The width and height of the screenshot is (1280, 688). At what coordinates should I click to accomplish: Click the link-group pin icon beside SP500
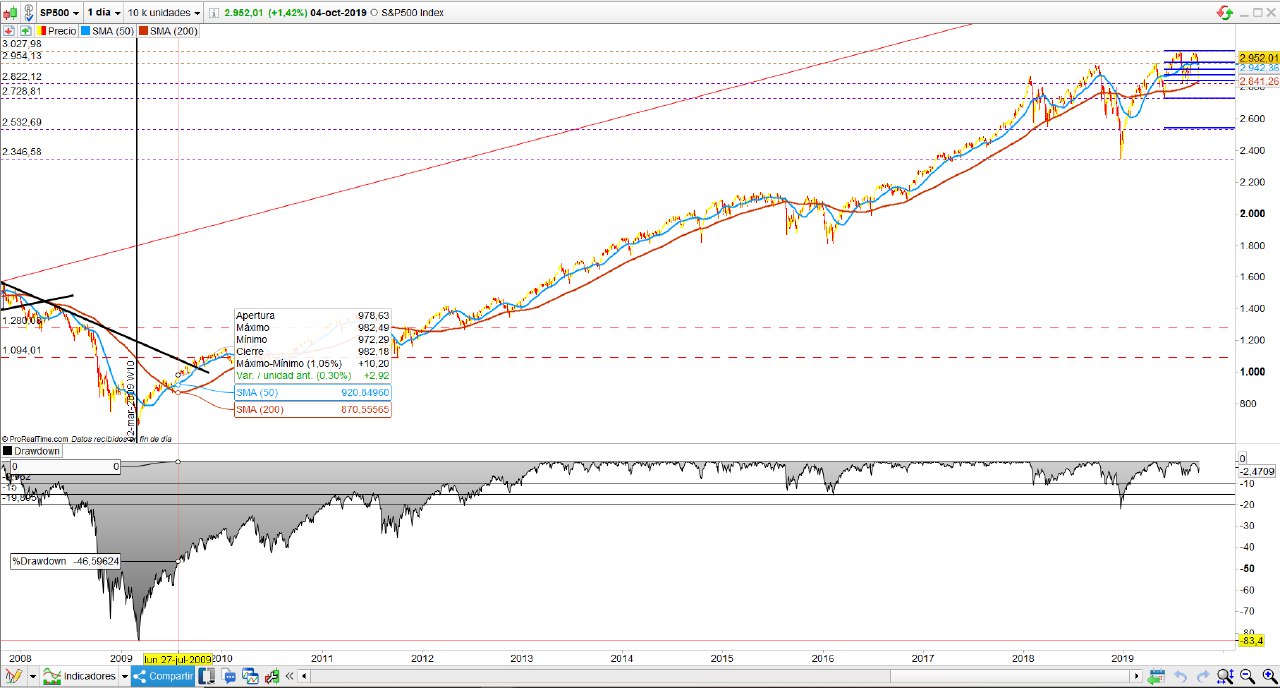point(29,12)
